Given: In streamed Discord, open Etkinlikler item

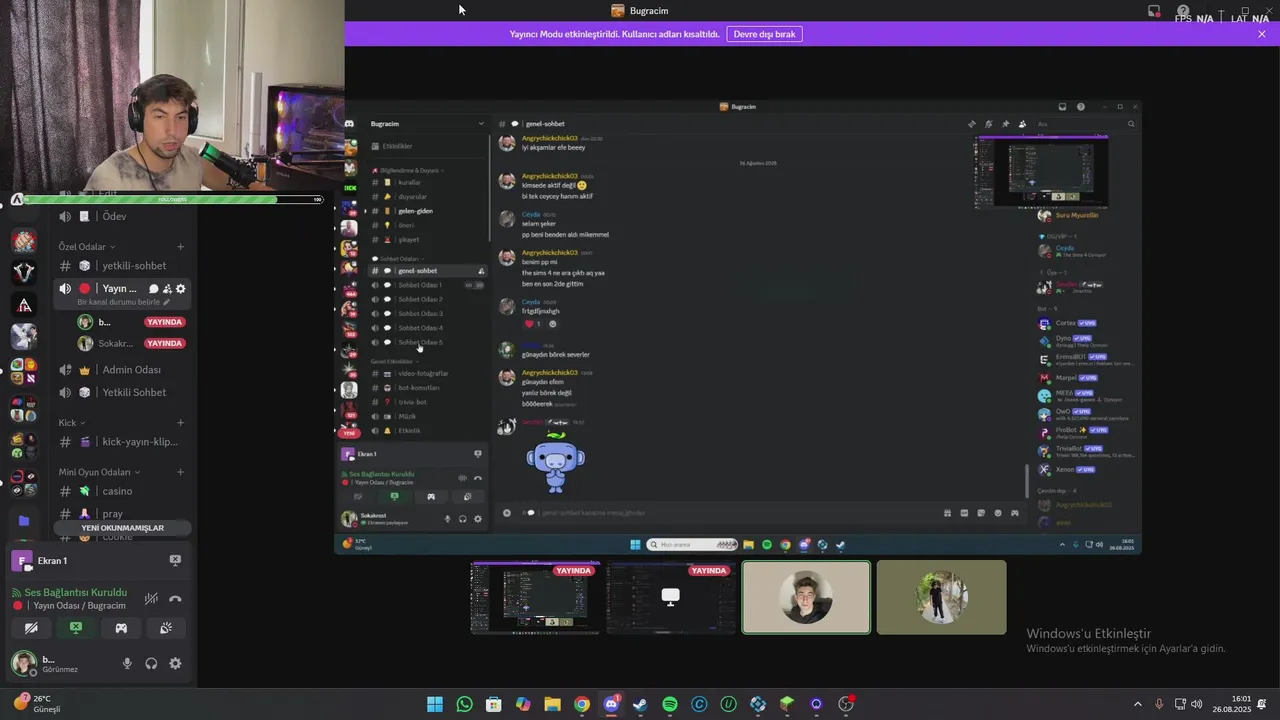Looking at the screenshot, I should coord(427,146).
